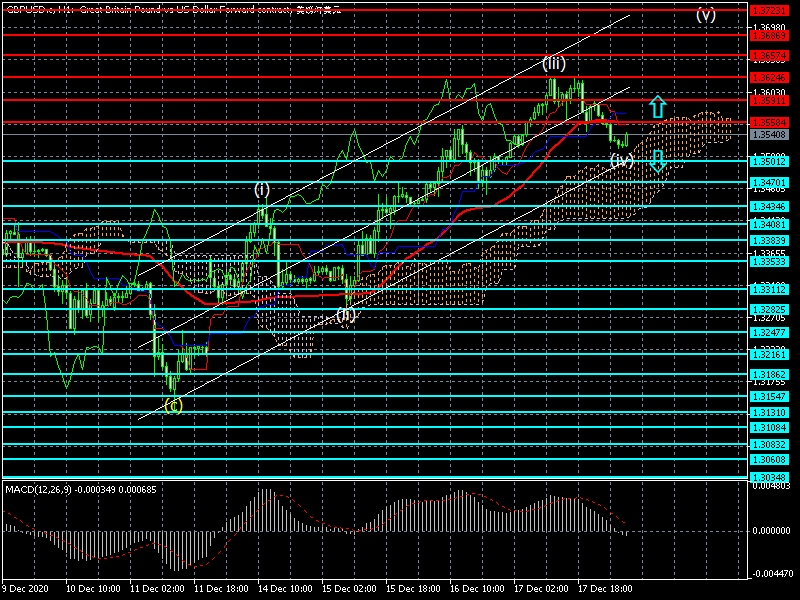The height and width of the screenshot is (600, 800).
Task: Select the wave (i) label
Action: pos(261,188)
